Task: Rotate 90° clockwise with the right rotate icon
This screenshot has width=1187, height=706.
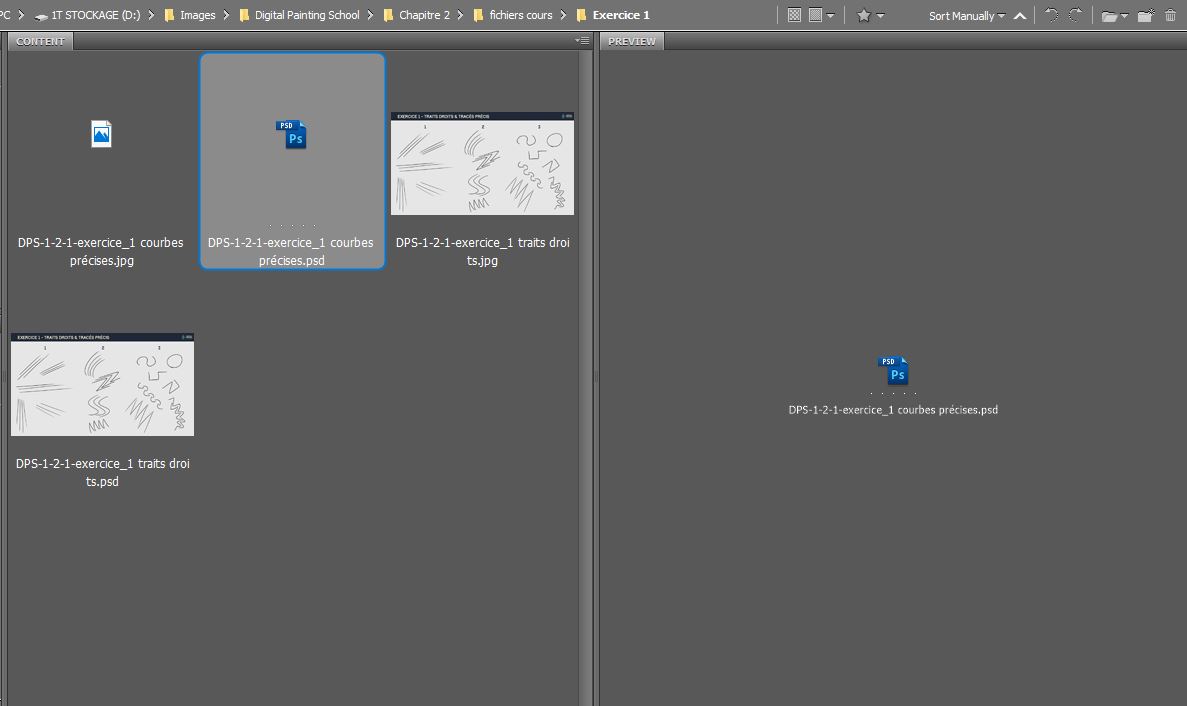Action: [1075, 15]
